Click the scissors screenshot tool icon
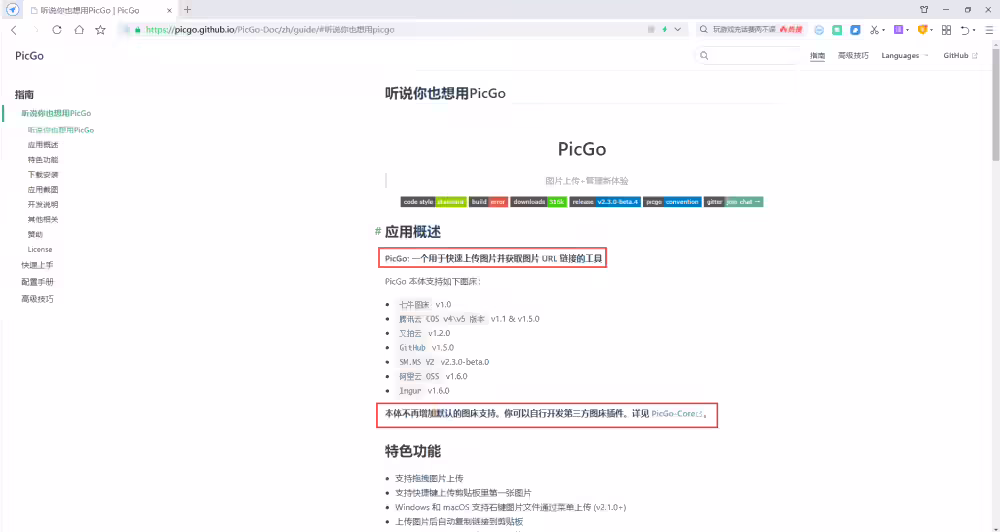The image size is (1000, 532). [x=874, y=30]
